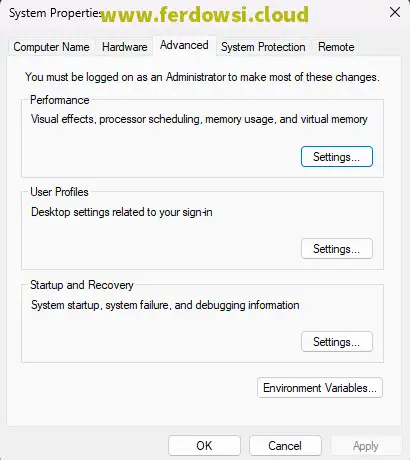Click the Startup and Recovery group heading
The height and width of the screenshot is (460, 410).
pos(82,285)
